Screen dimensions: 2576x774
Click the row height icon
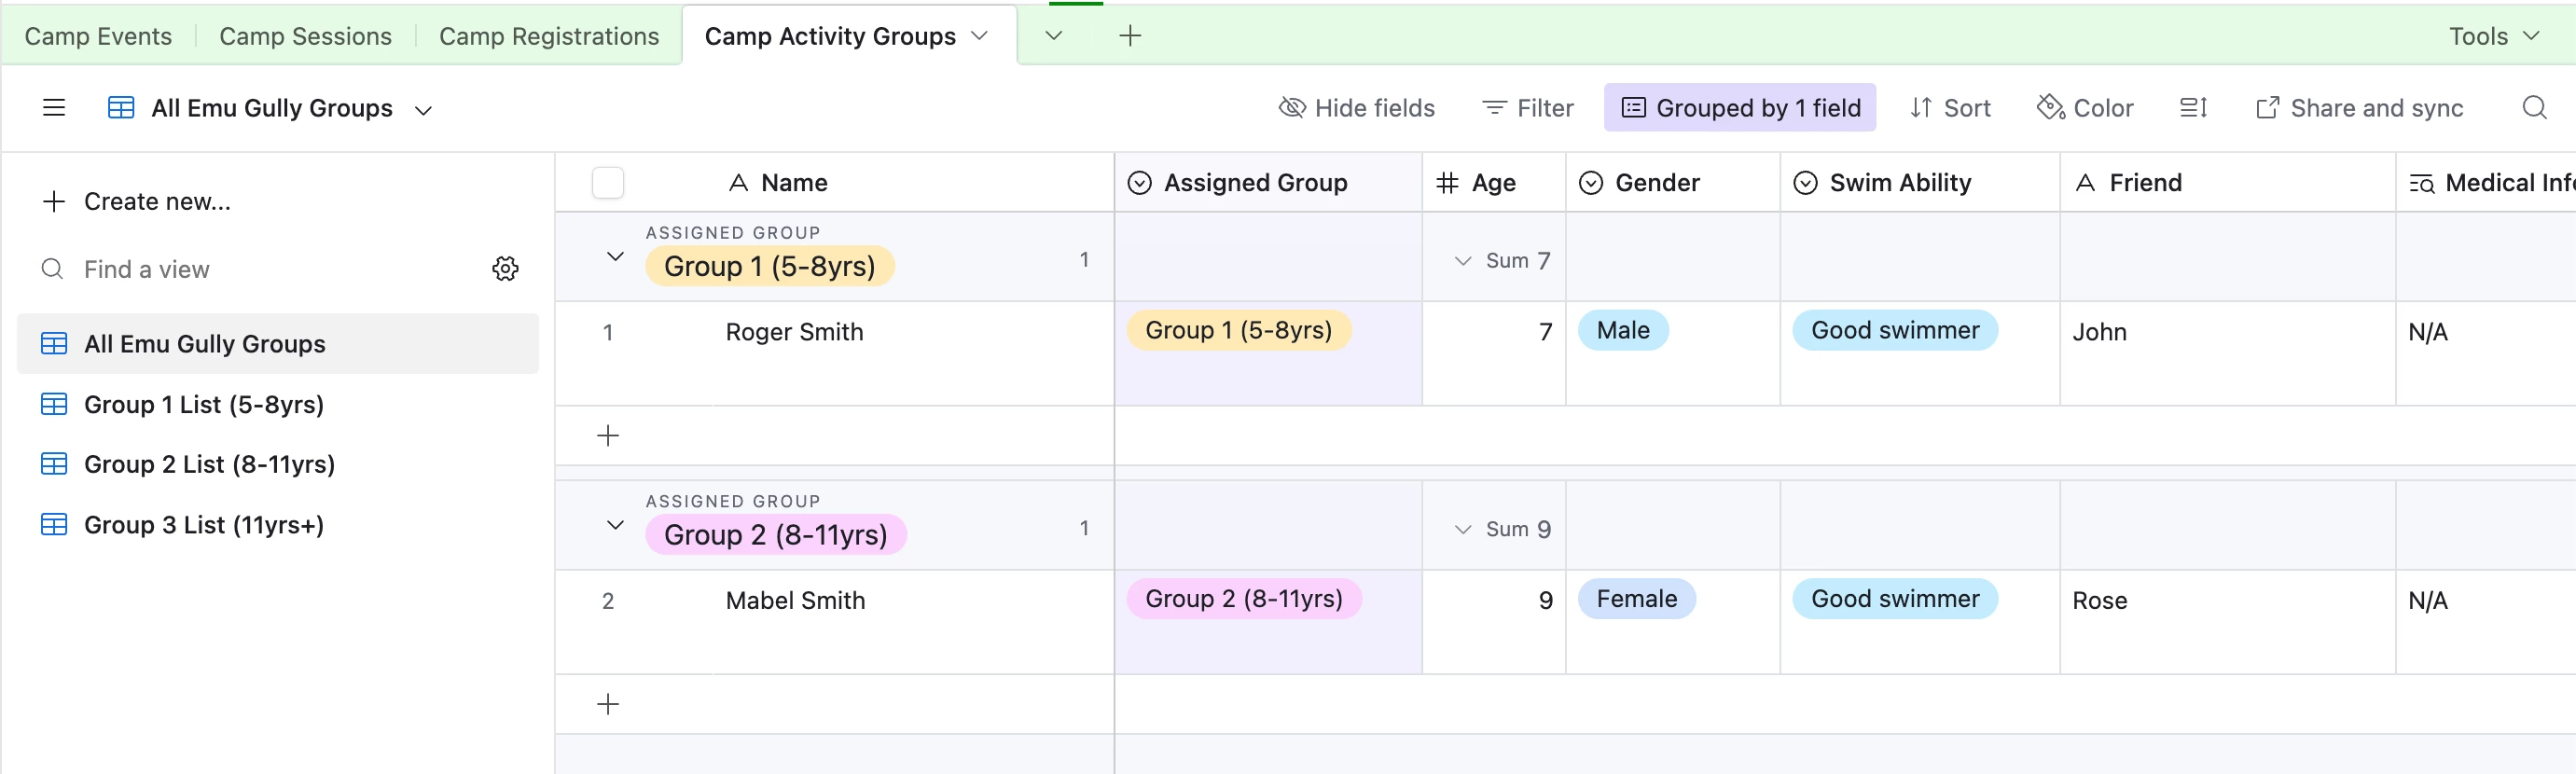(x=2193, y=108)
